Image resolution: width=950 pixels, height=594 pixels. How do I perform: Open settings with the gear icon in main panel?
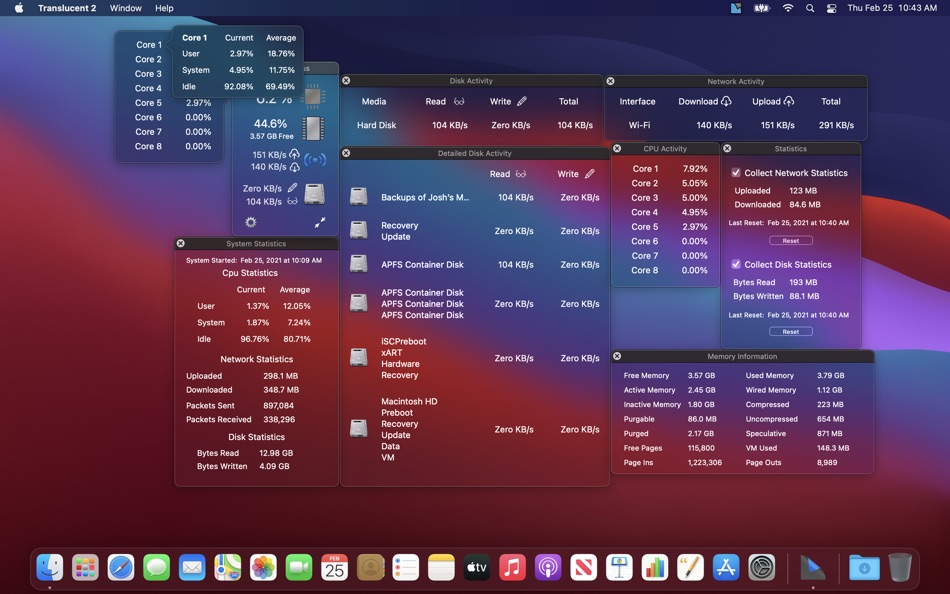pyautogui.click(x=251, y=222)
